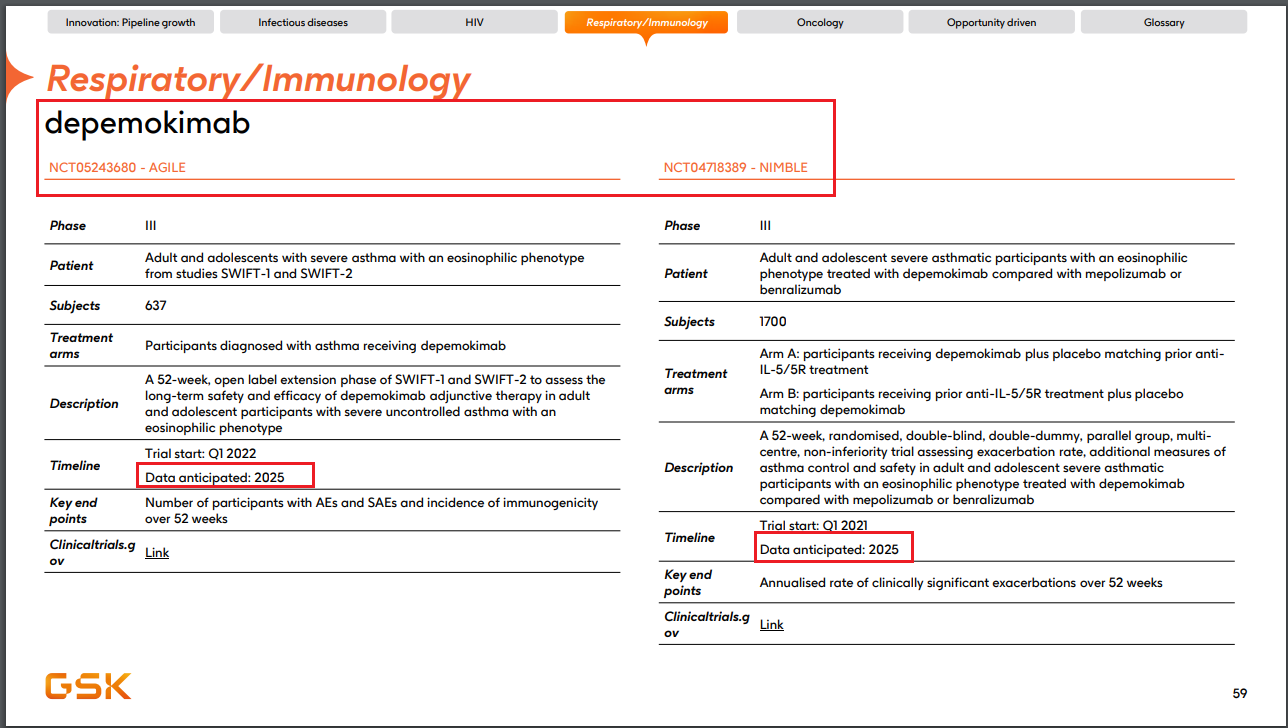1288x728 pixels.
Task: Open the AGILE trial Clinicaltrials.gov Link
Action: tap(157, 552)
